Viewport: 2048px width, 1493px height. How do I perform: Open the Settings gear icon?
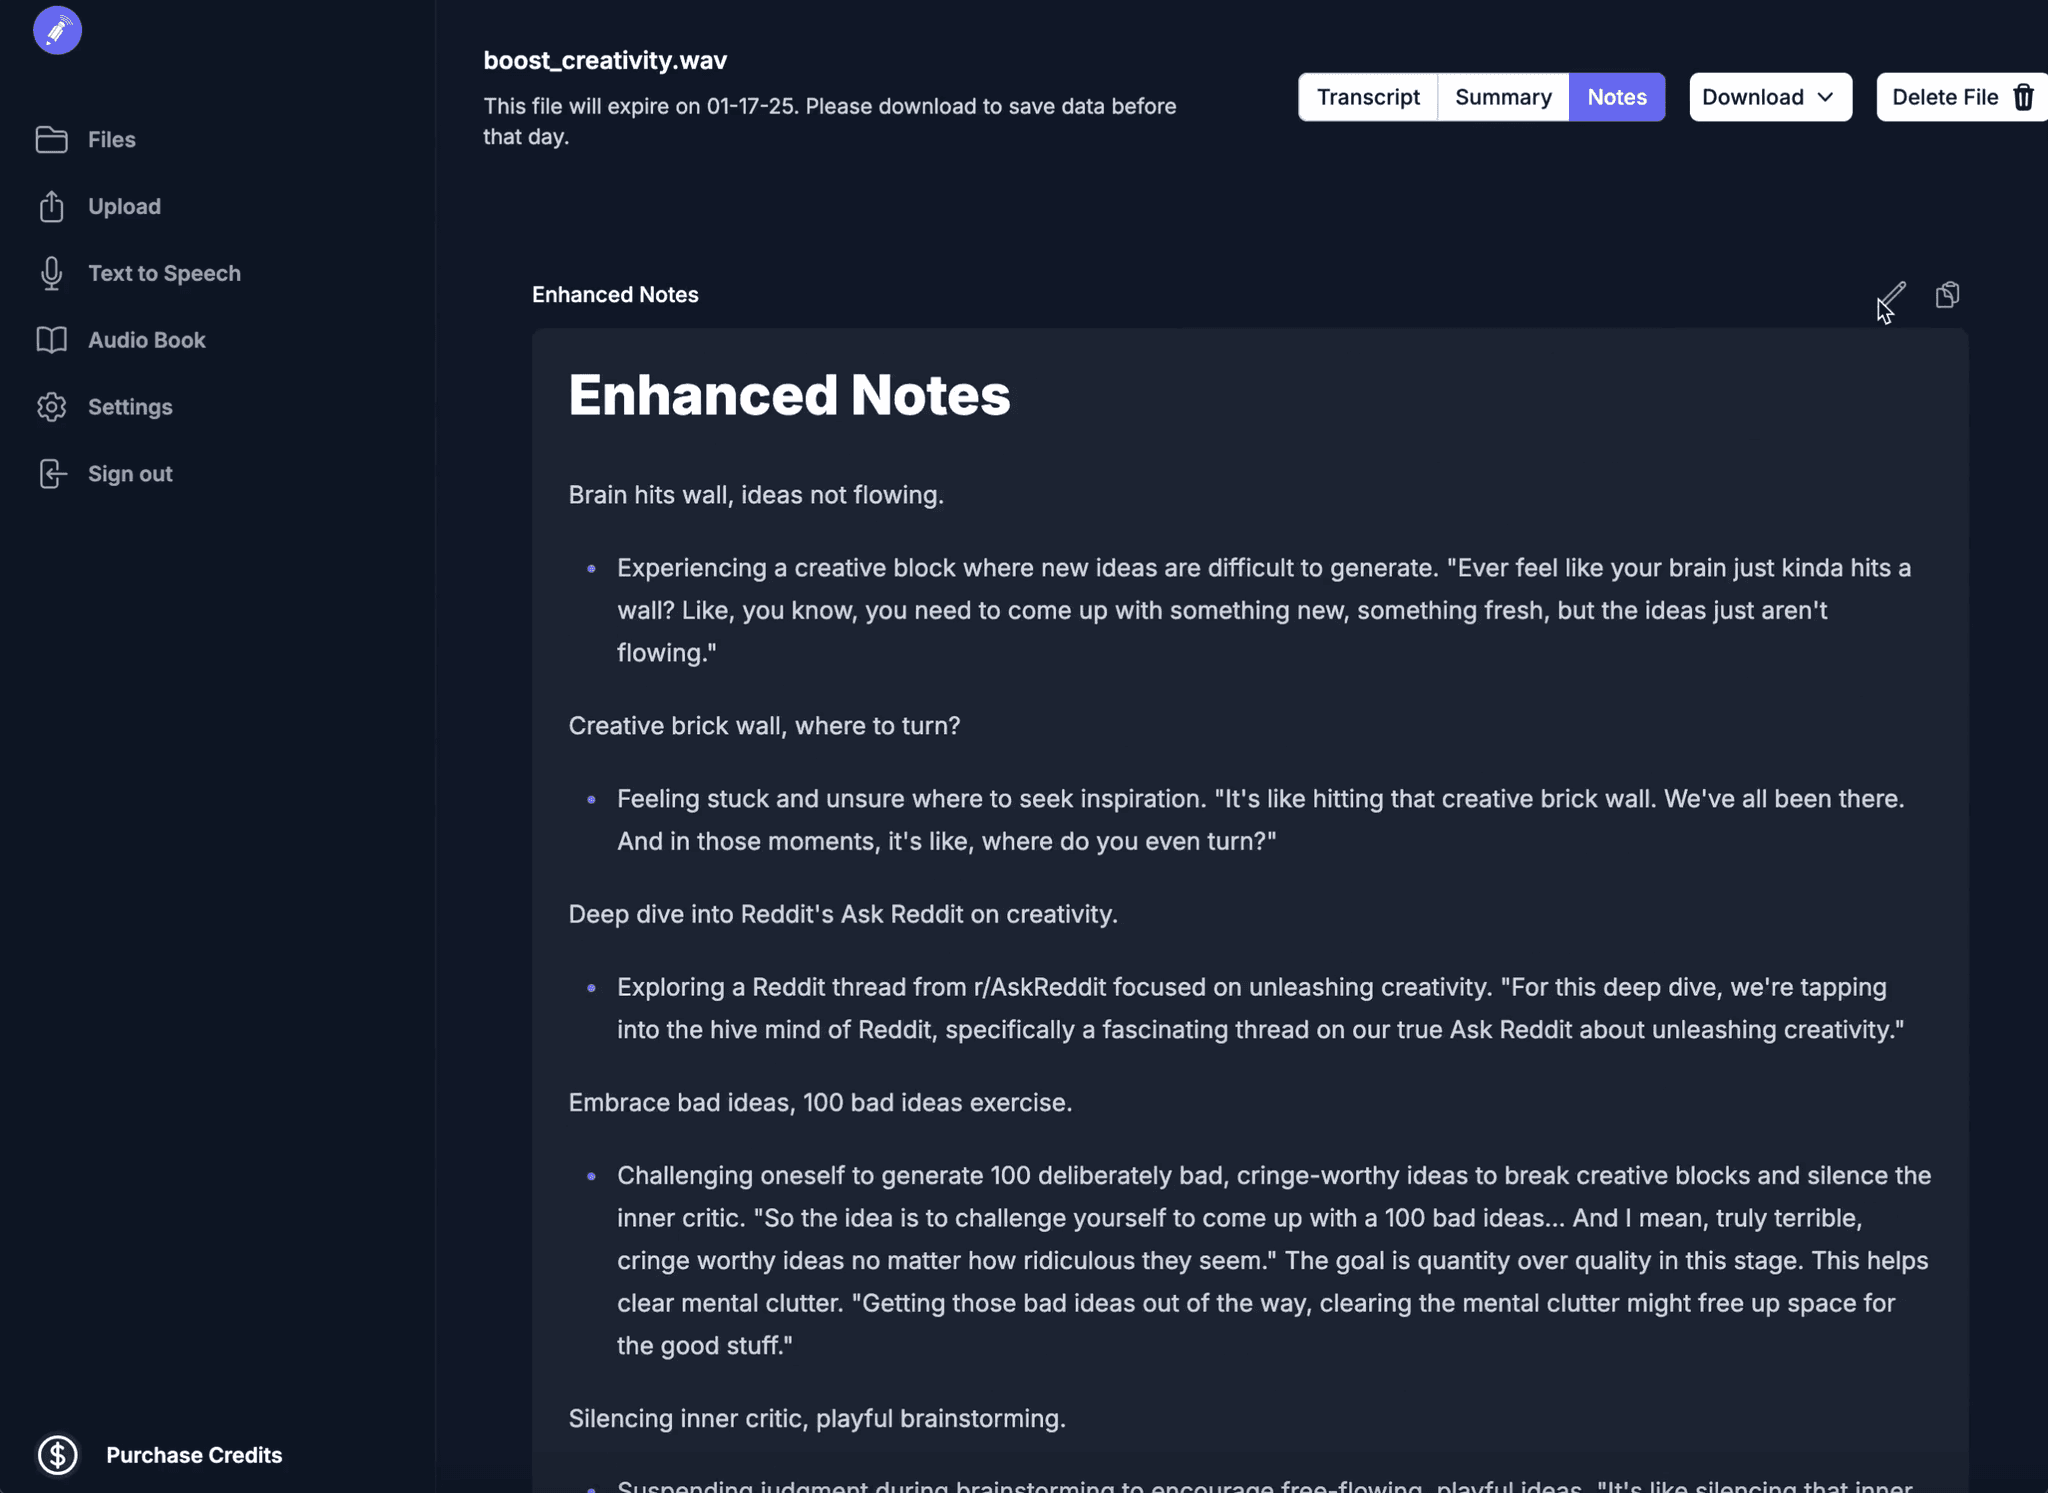click(51, 406)
